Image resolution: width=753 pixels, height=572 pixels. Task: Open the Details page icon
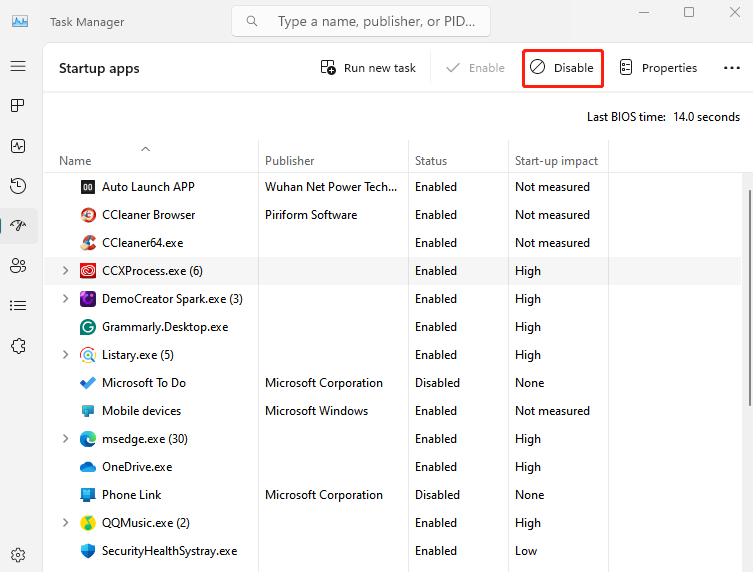18,305
